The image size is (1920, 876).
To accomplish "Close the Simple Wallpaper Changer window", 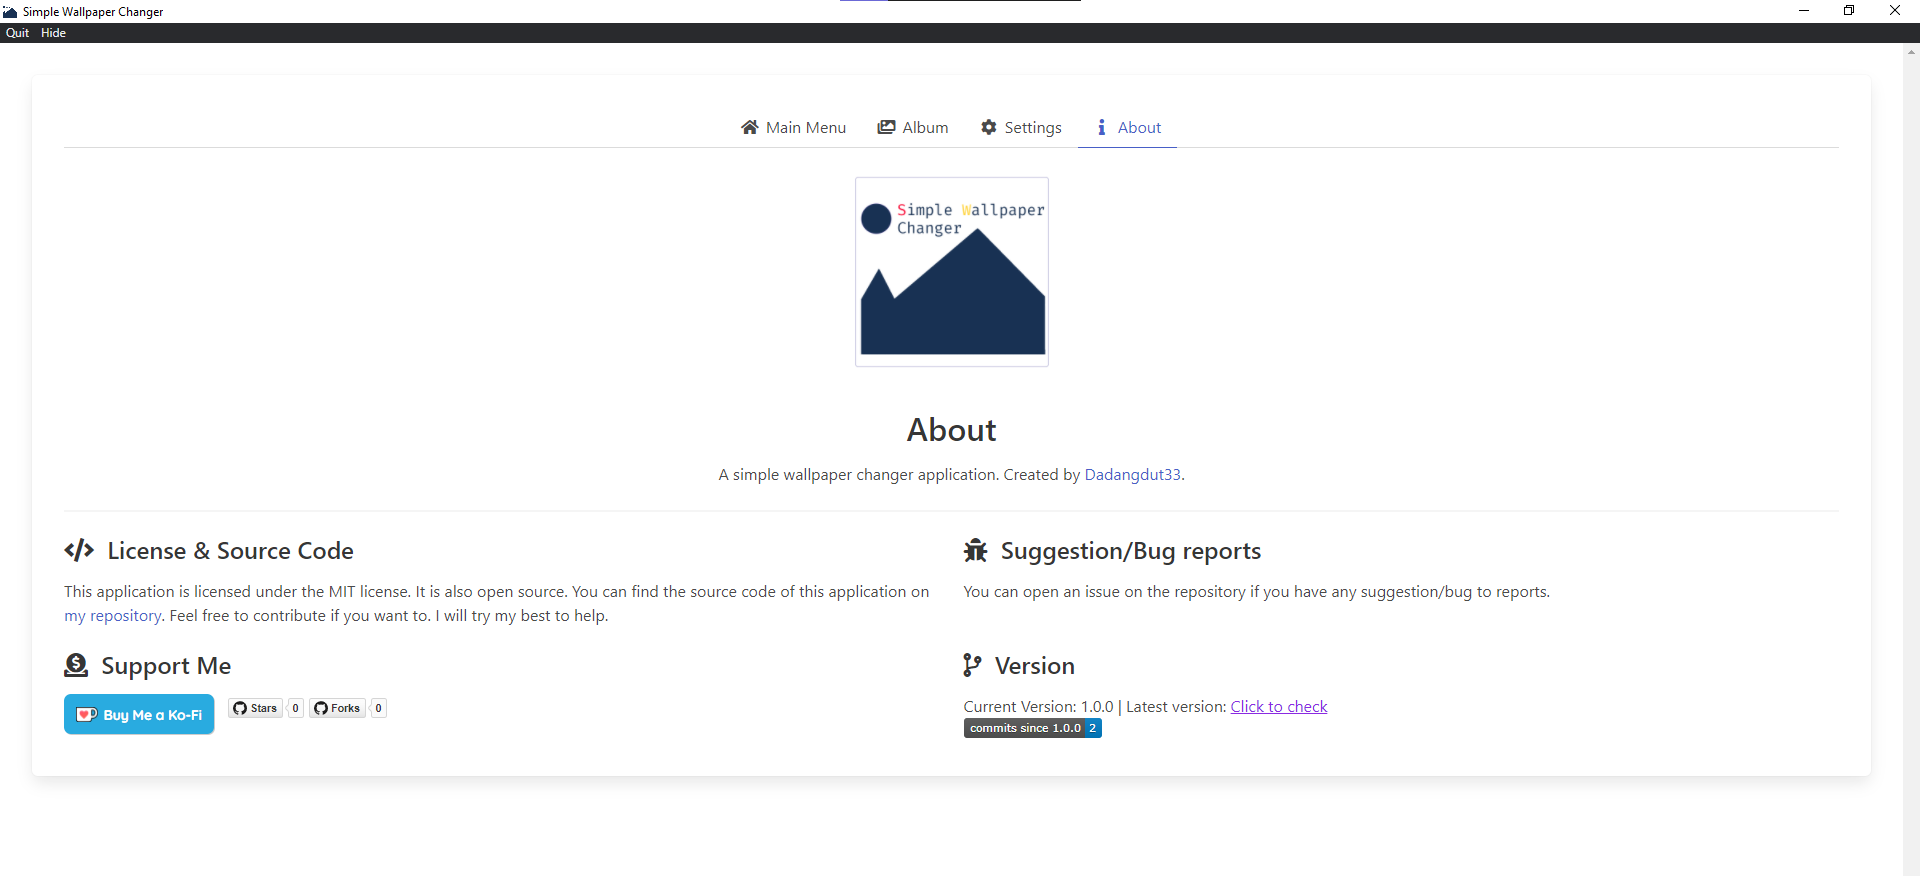I will pyautogui.click(x=1895, y=11).
